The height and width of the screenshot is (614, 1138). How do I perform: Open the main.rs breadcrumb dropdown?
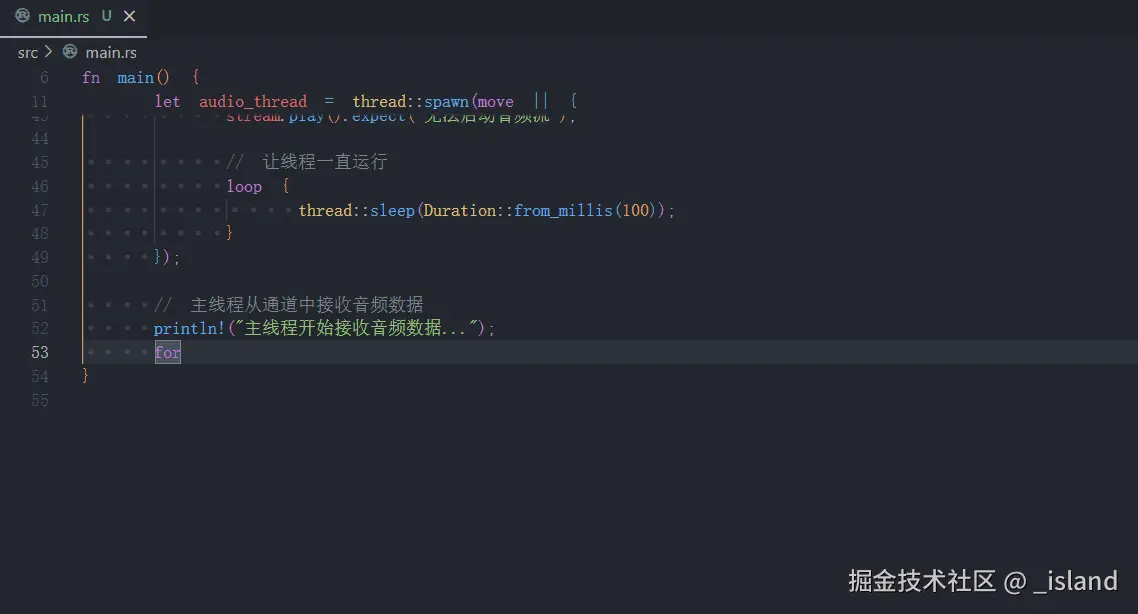point(111,52)
